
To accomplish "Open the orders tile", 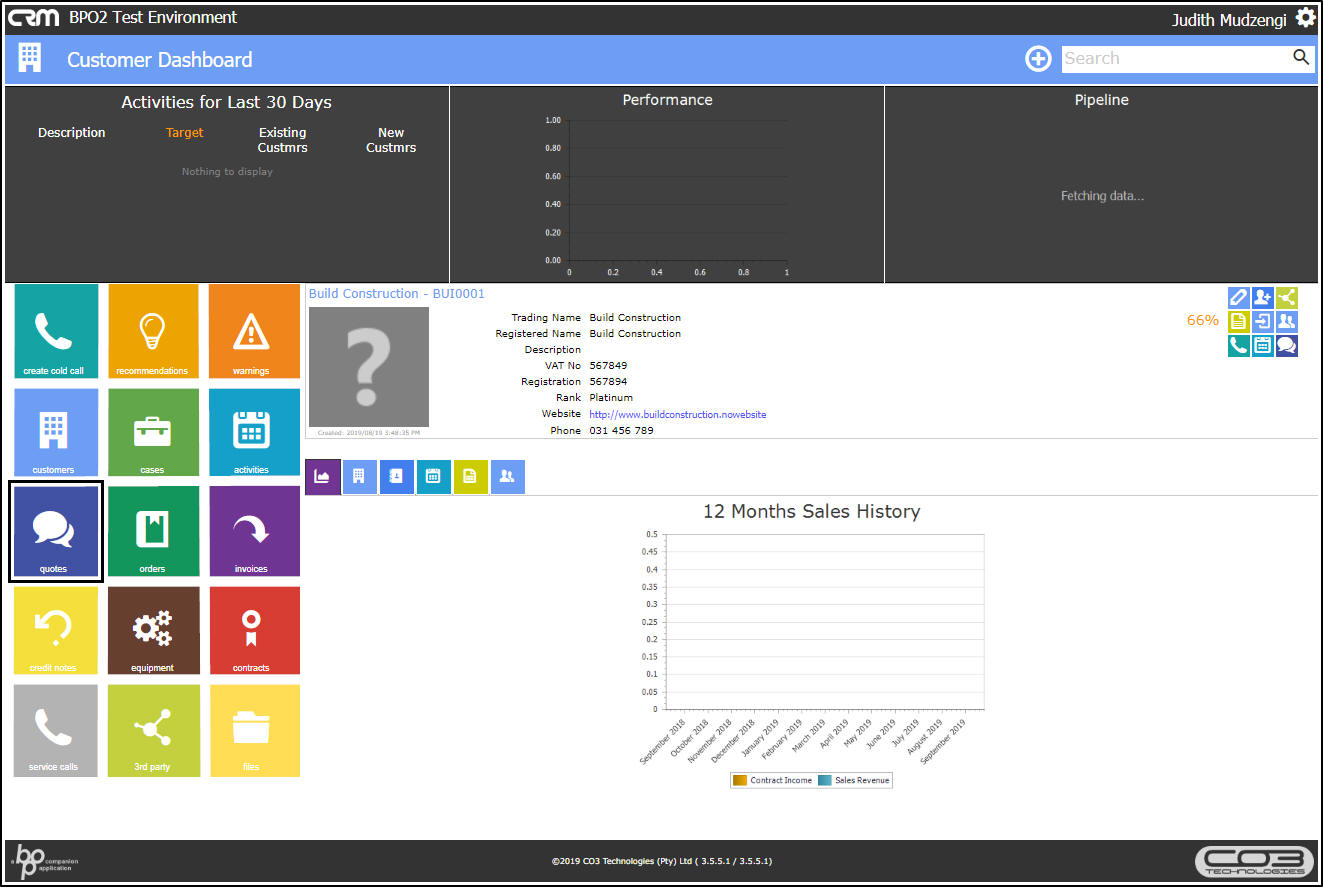I will coord(153,531).
